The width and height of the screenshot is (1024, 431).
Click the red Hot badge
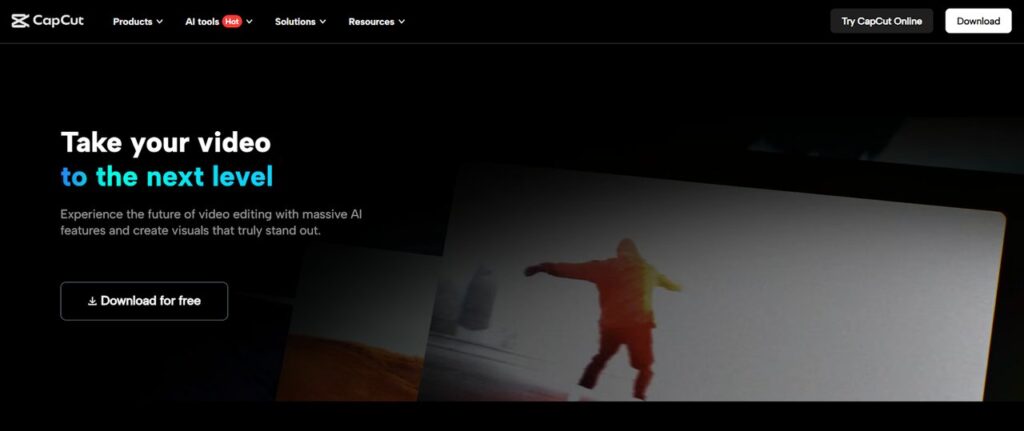[x=231, y=21]
